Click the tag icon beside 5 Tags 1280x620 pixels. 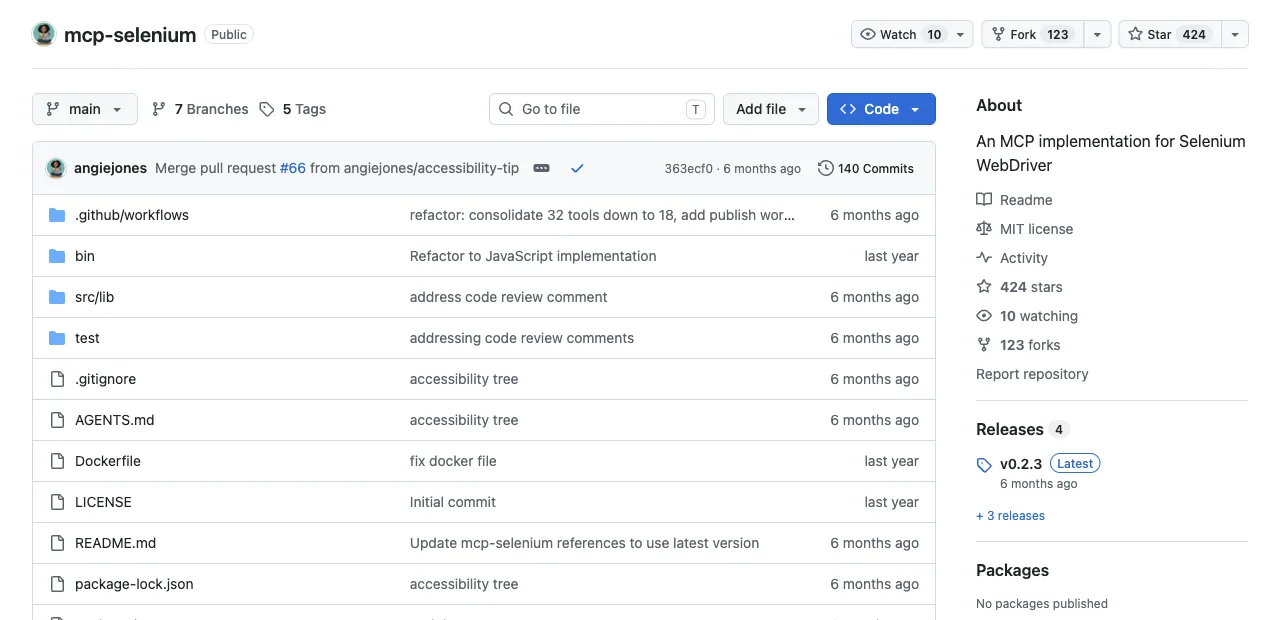point(267,109)
